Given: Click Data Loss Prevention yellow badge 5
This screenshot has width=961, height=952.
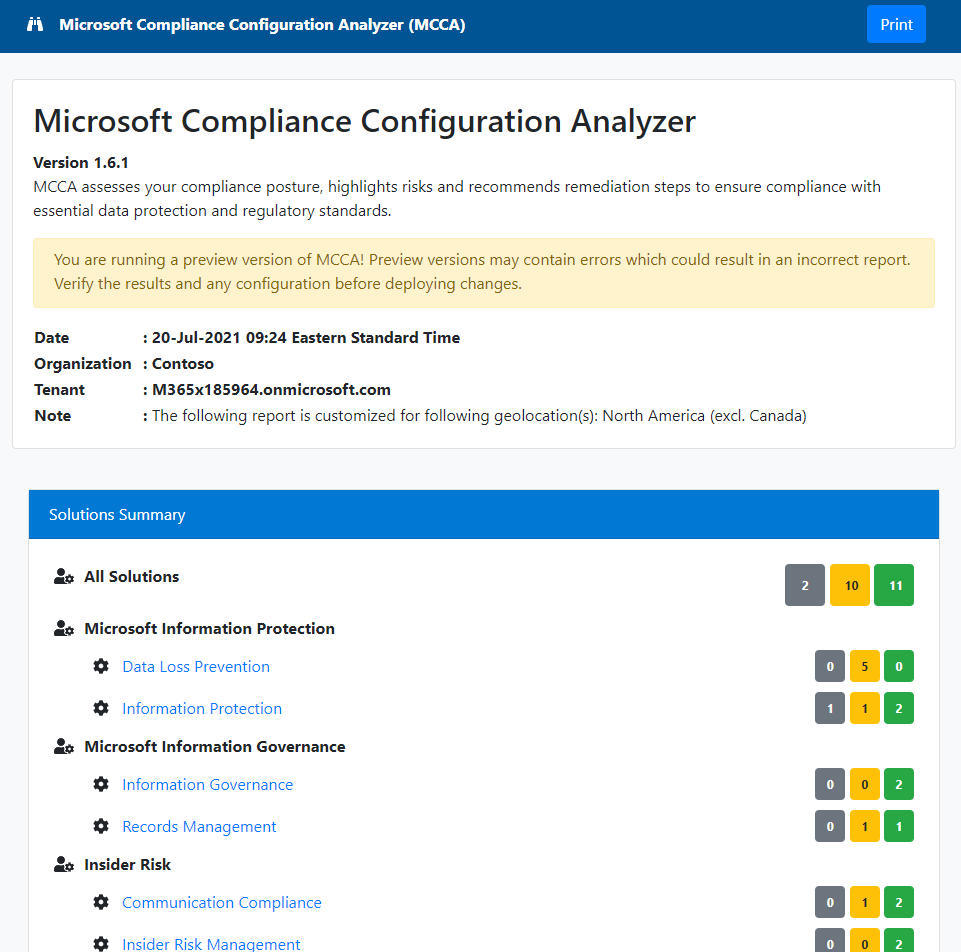Looking at the screenshot, I should (x=865, y=666).
